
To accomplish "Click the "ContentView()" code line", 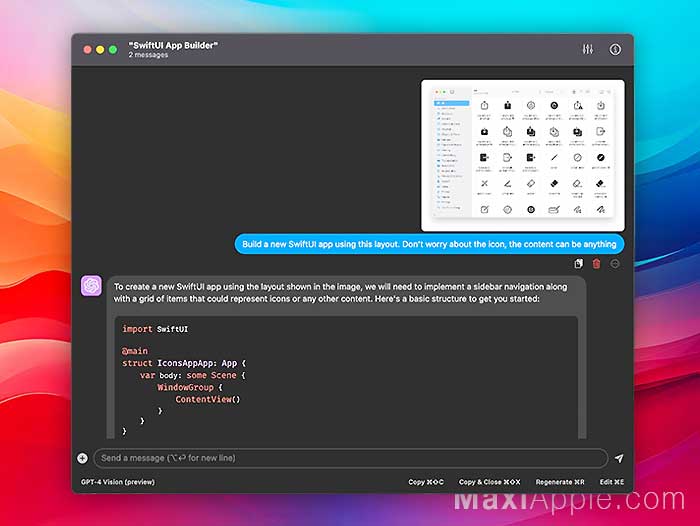I will [x=208, y=399].
